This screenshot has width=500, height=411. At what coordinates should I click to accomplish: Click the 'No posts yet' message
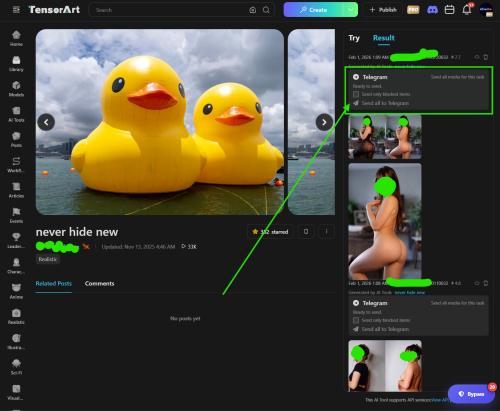[x=185, y=319]
